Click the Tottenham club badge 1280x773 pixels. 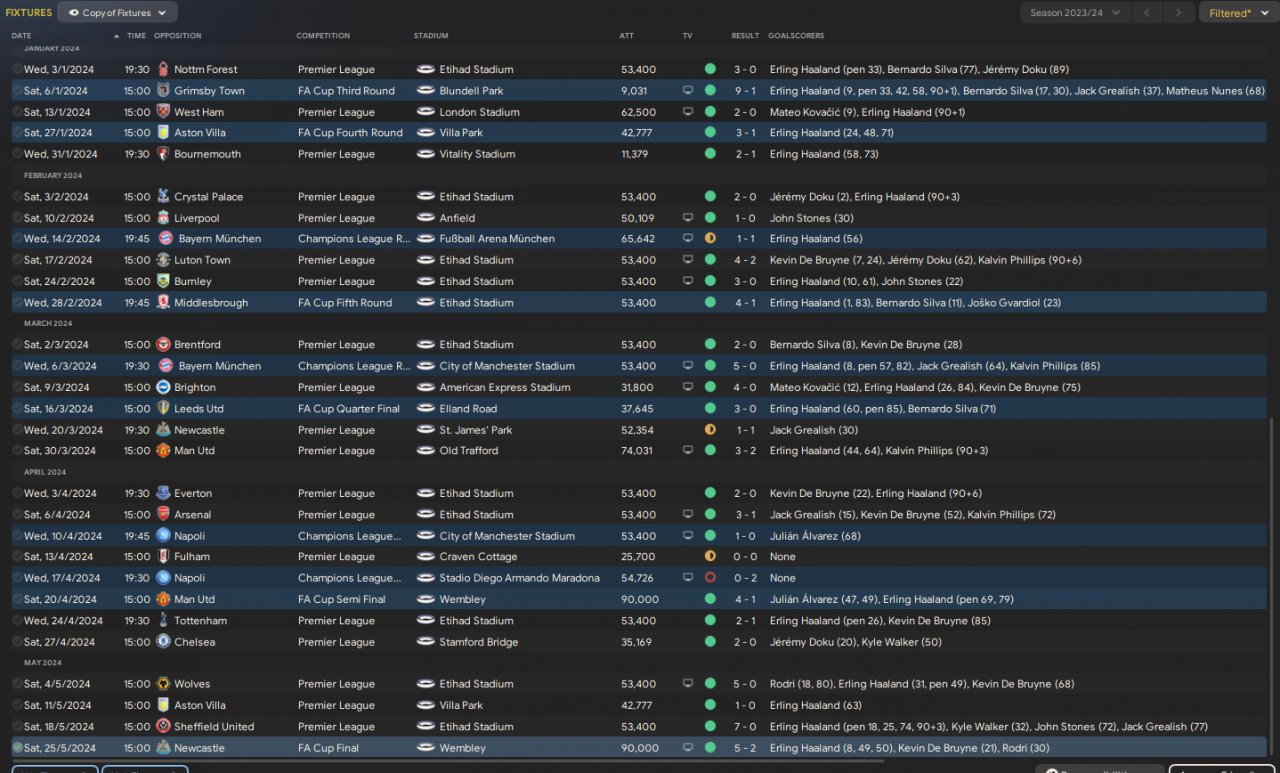pos(163,621)
